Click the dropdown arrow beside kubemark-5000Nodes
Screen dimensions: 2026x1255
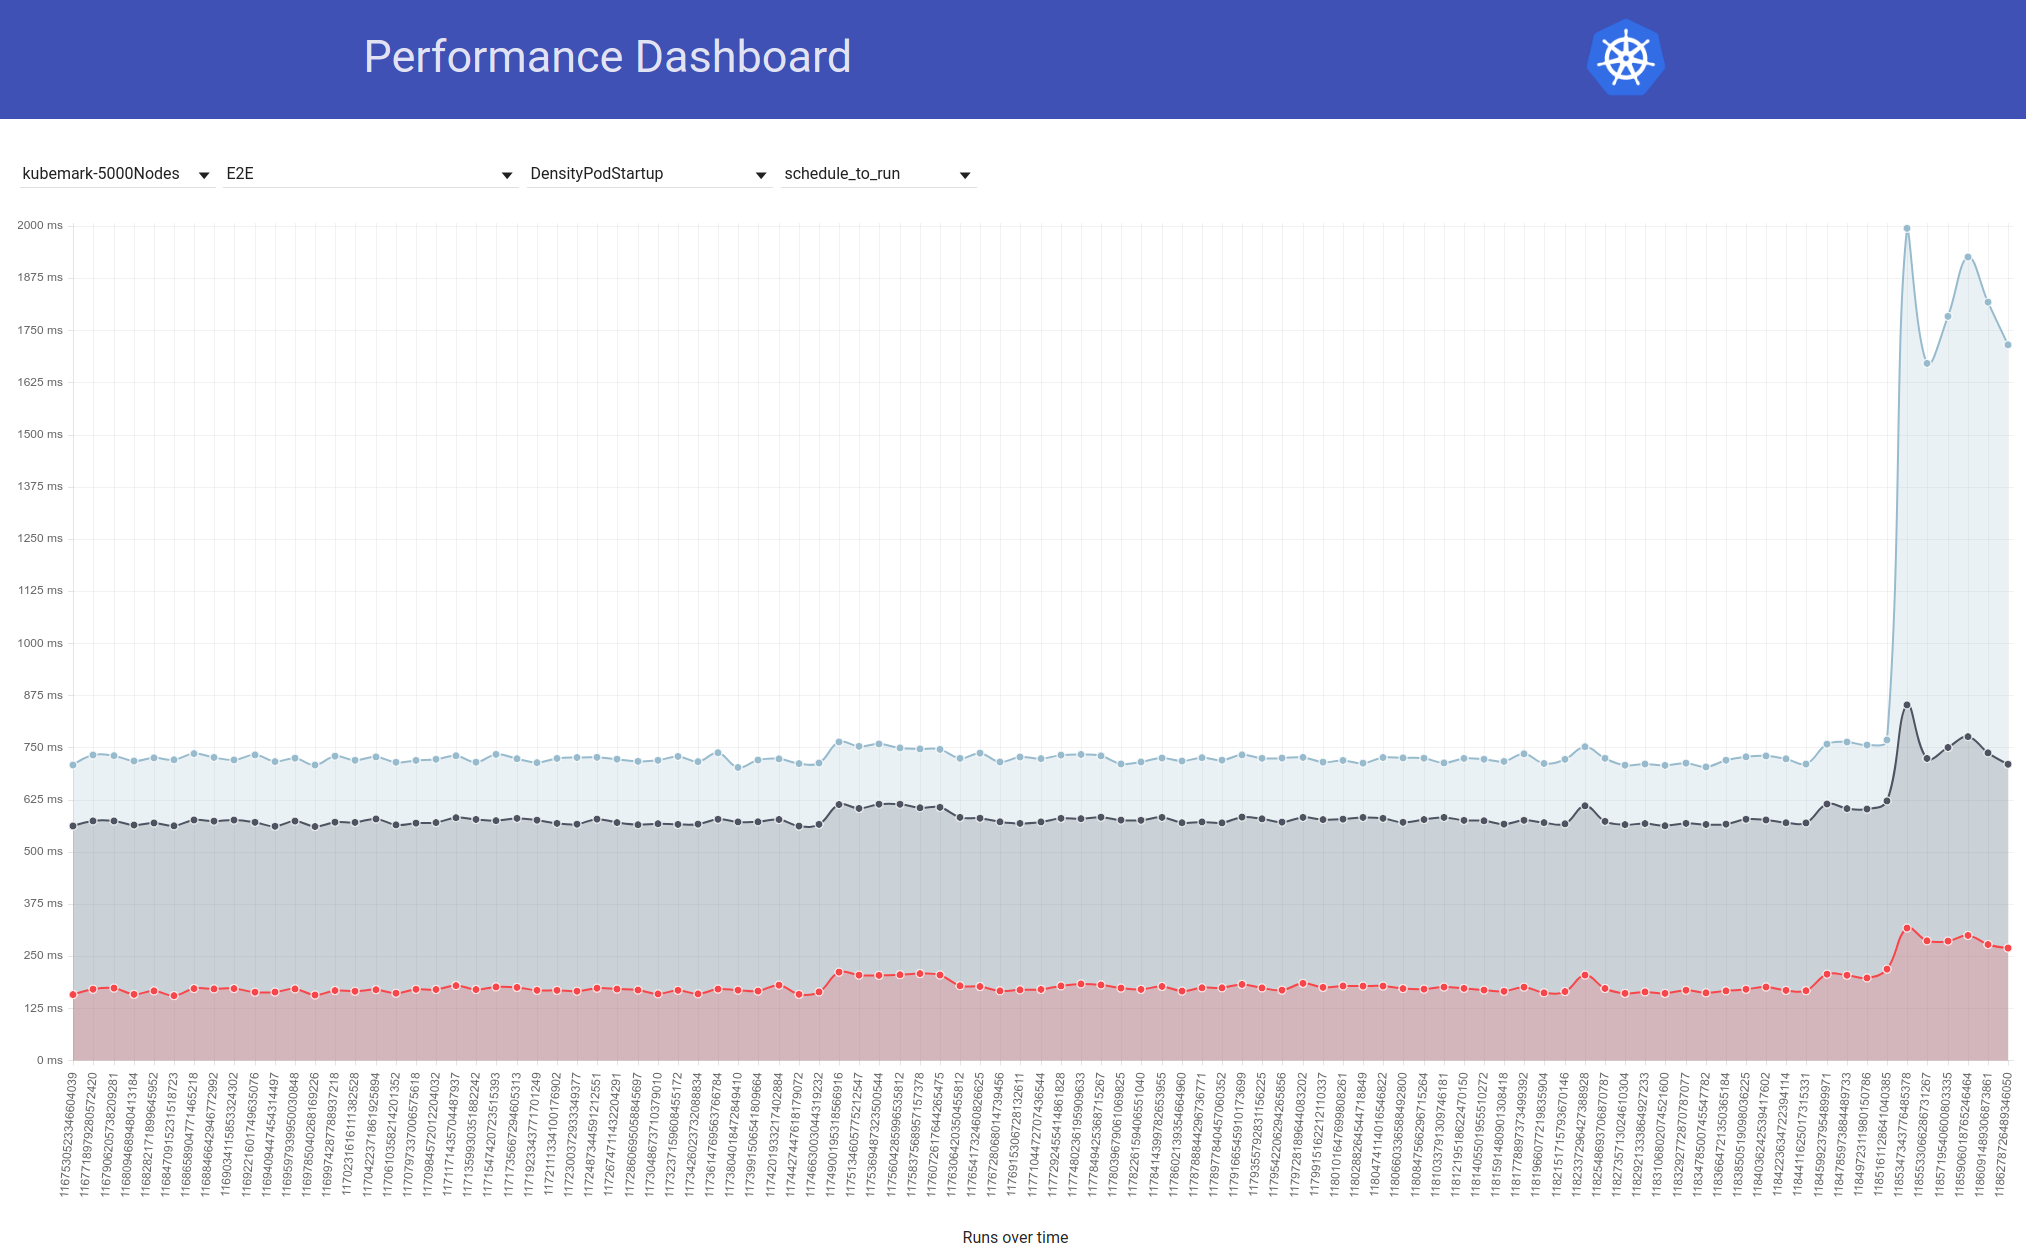point(205,175)
